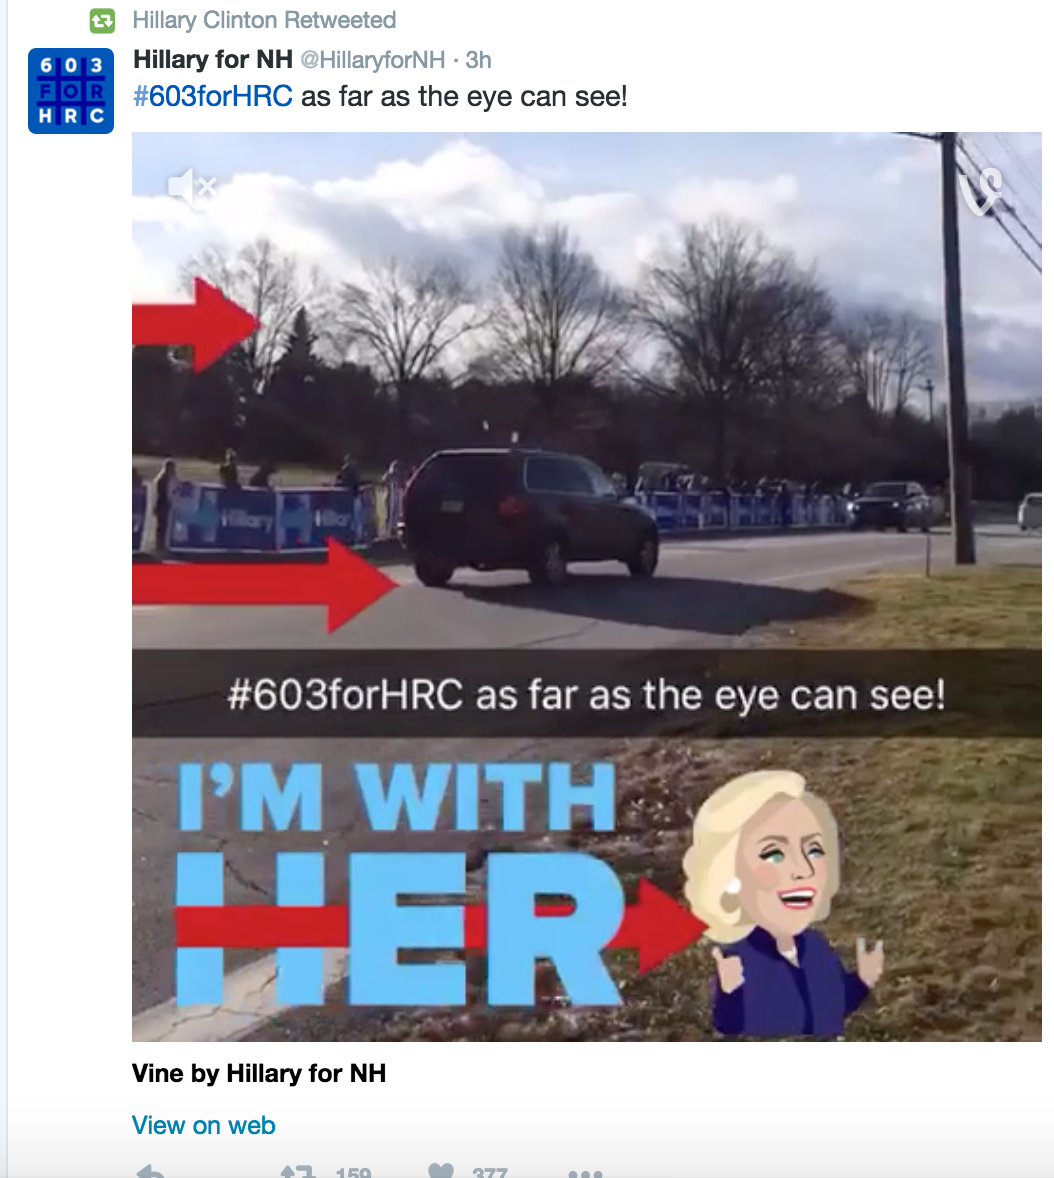Screen dimensions: 1054x1178
Task: Like the tweet with heart icon
Action: coord(440,1171)
